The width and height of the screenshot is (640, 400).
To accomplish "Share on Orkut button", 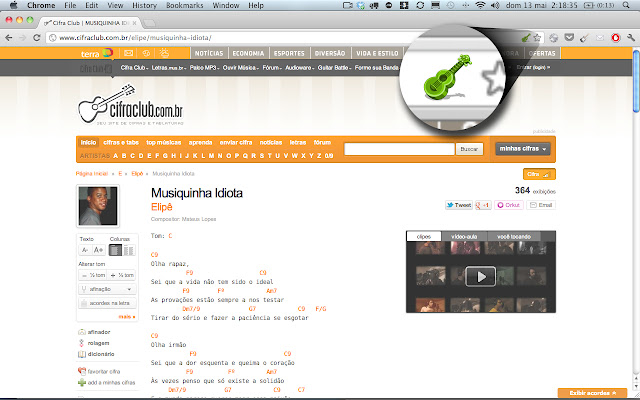I will click(509, 205).
